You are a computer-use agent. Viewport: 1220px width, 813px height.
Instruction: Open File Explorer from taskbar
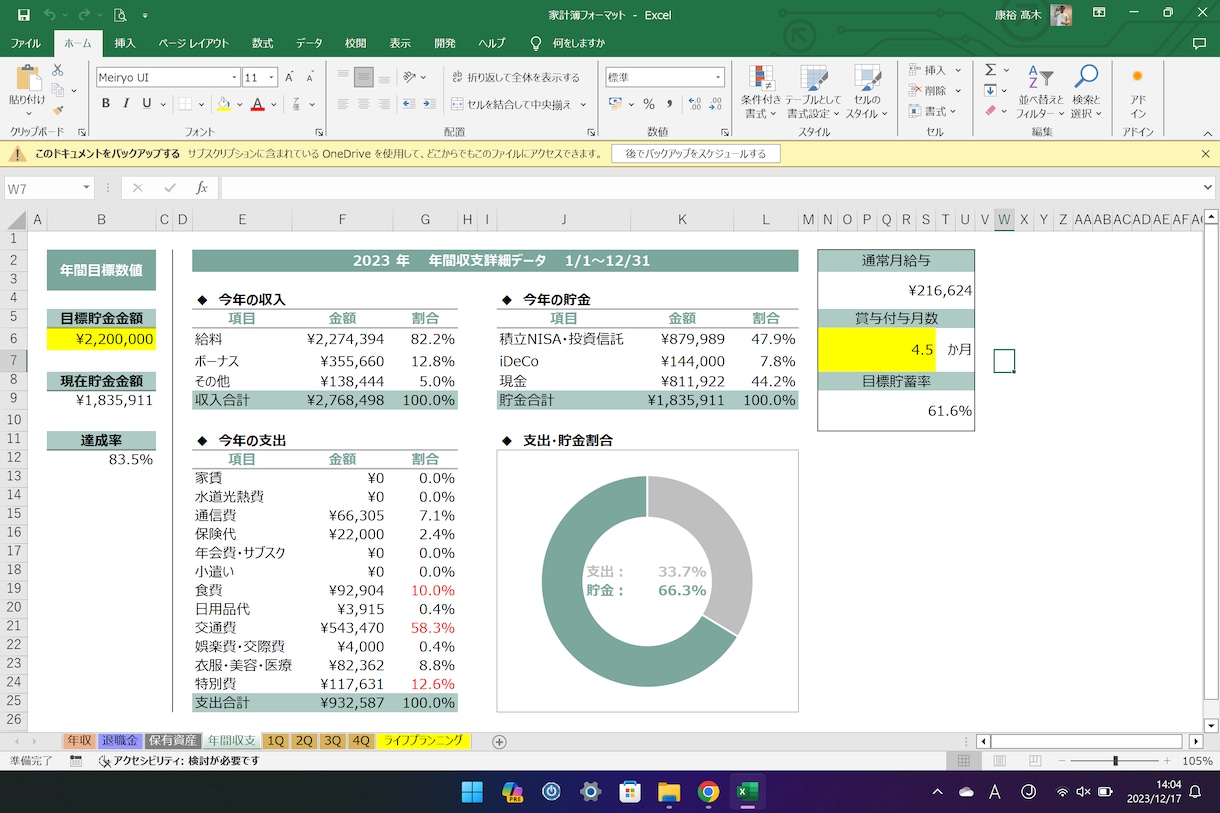(669, 792)
